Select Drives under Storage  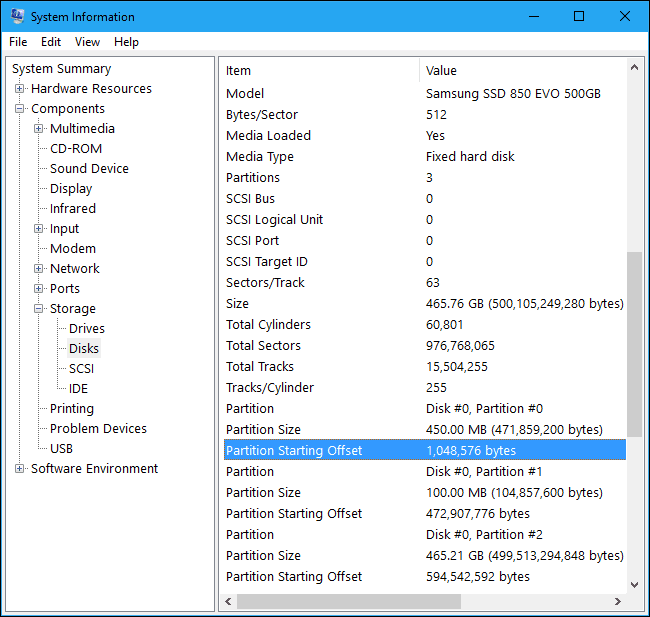point(86,329)
